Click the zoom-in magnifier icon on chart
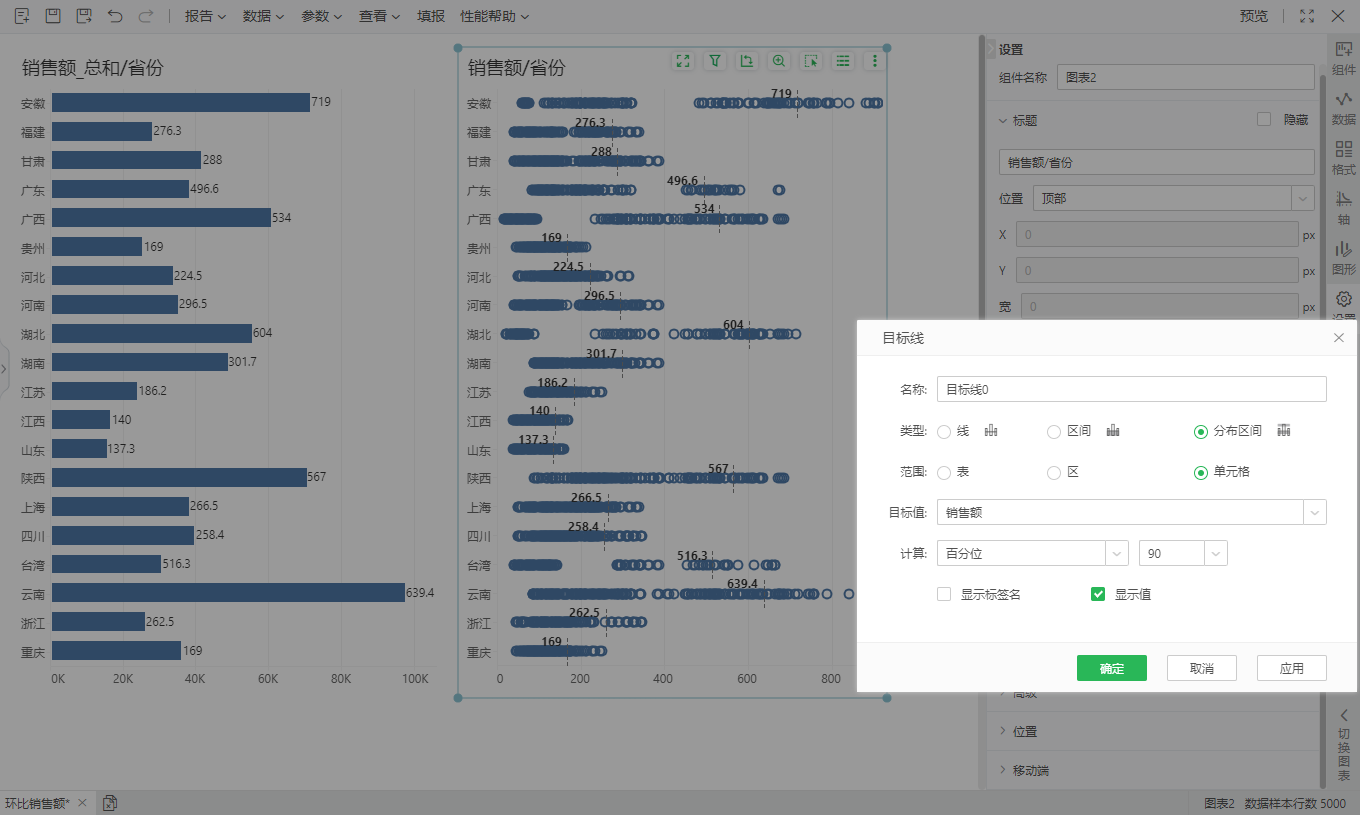This screenshot has width=1360, height=815. click(779, 61)
